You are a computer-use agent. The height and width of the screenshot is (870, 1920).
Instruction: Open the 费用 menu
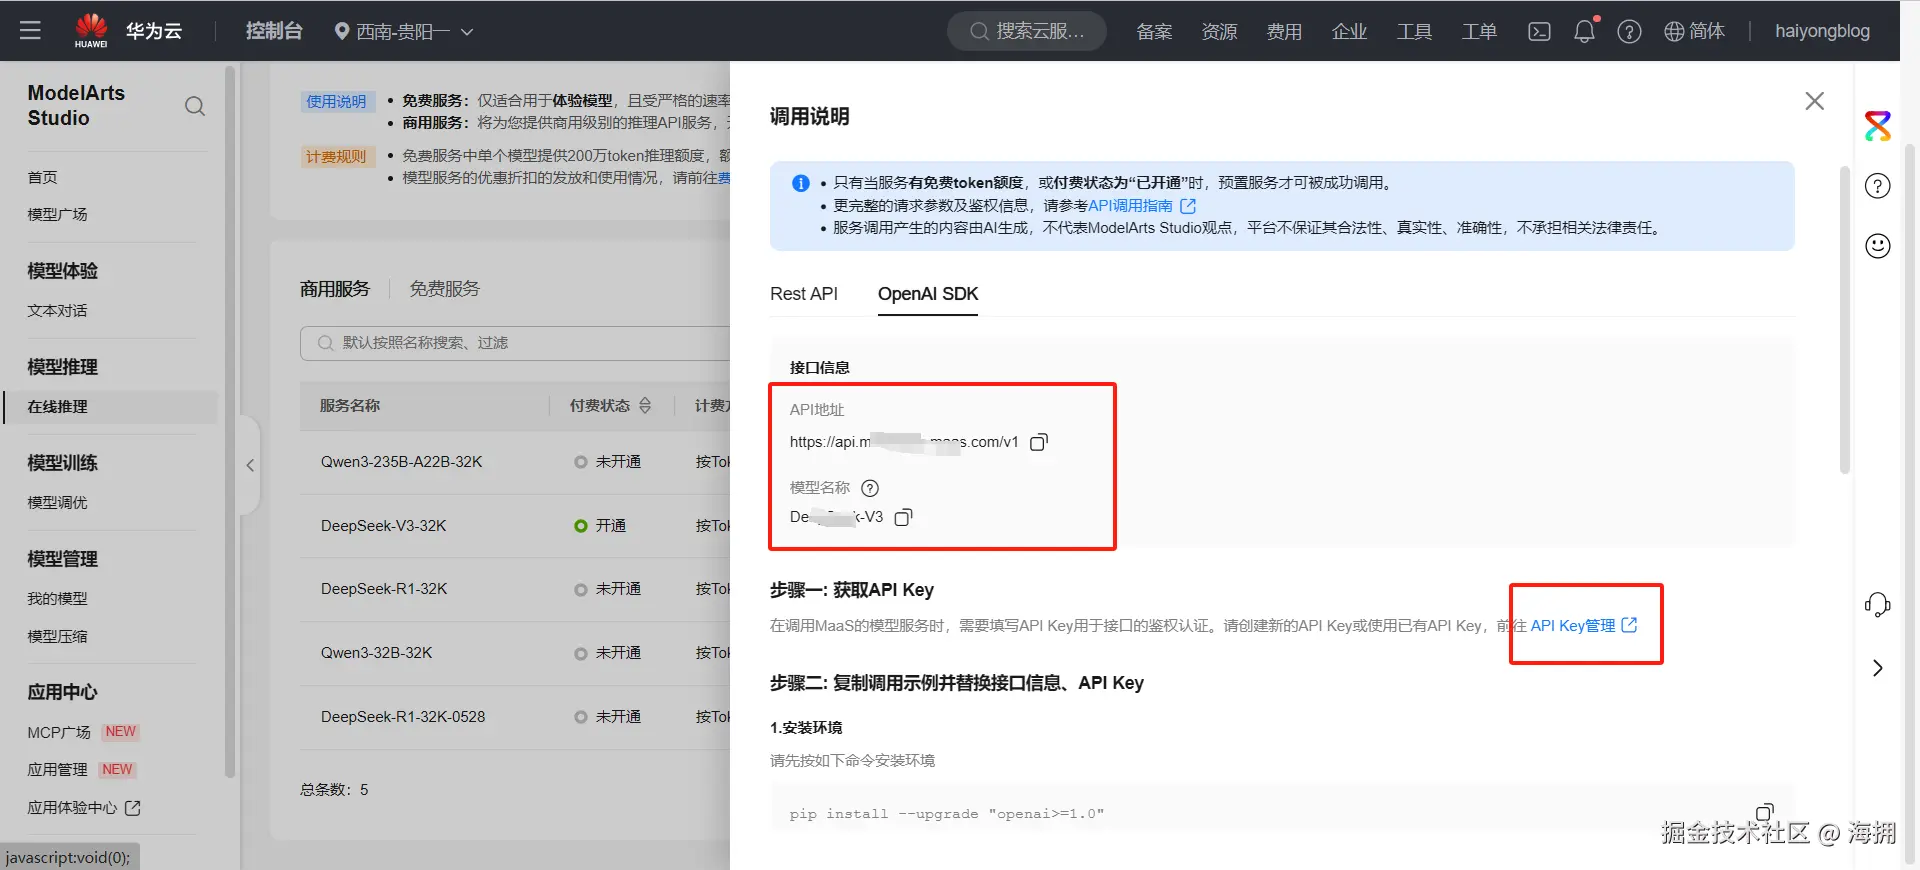pyautogui.click(x=1284, y=31)
